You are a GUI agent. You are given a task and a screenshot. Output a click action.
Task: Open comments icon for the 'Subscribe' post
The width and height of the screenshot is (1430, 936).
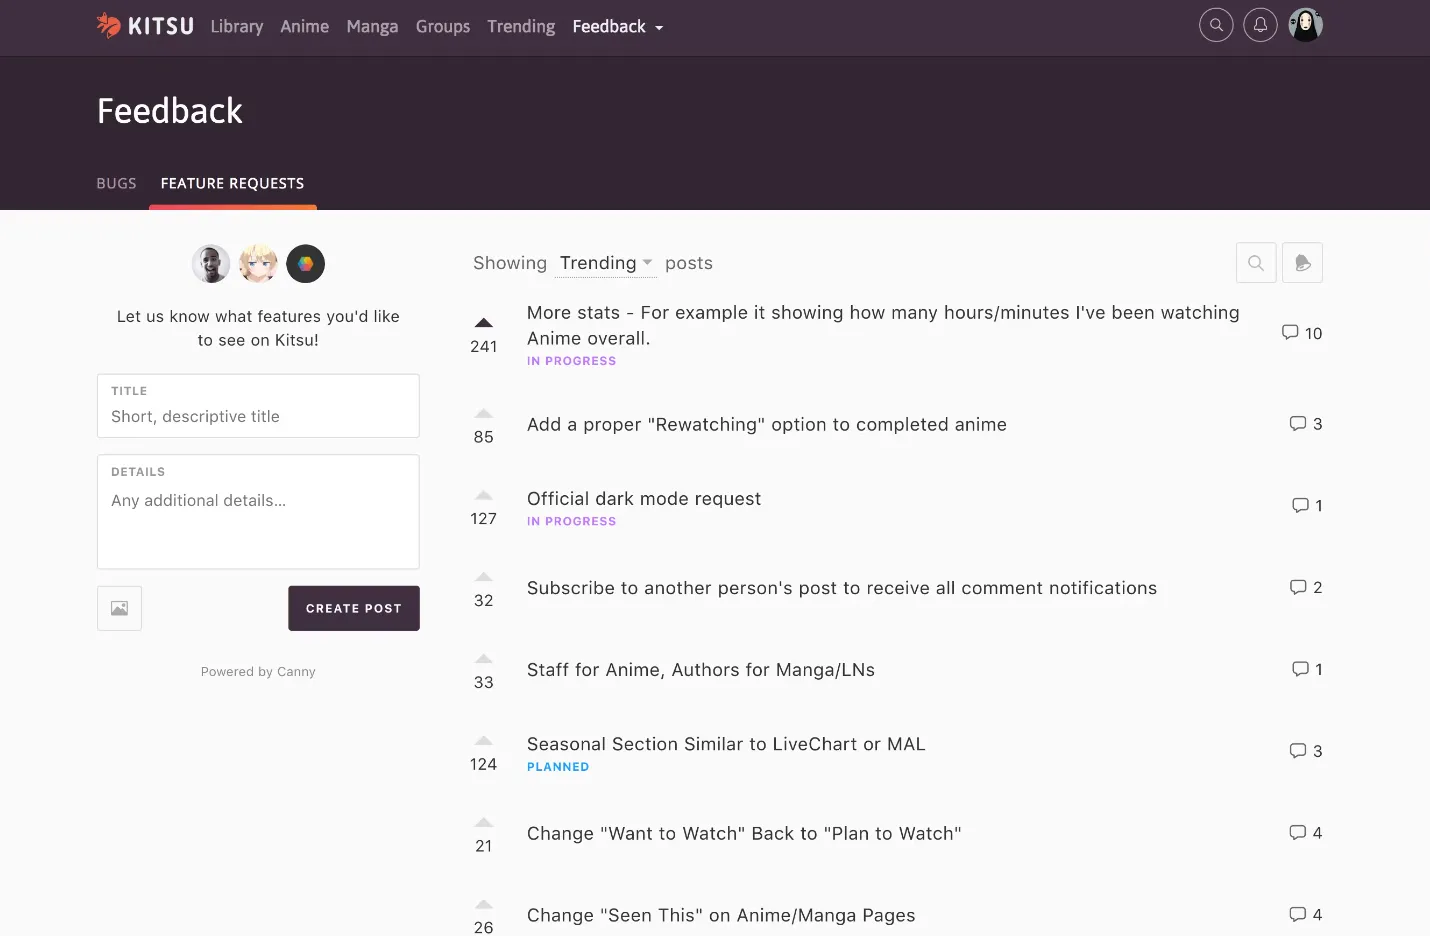[1298, 587]
